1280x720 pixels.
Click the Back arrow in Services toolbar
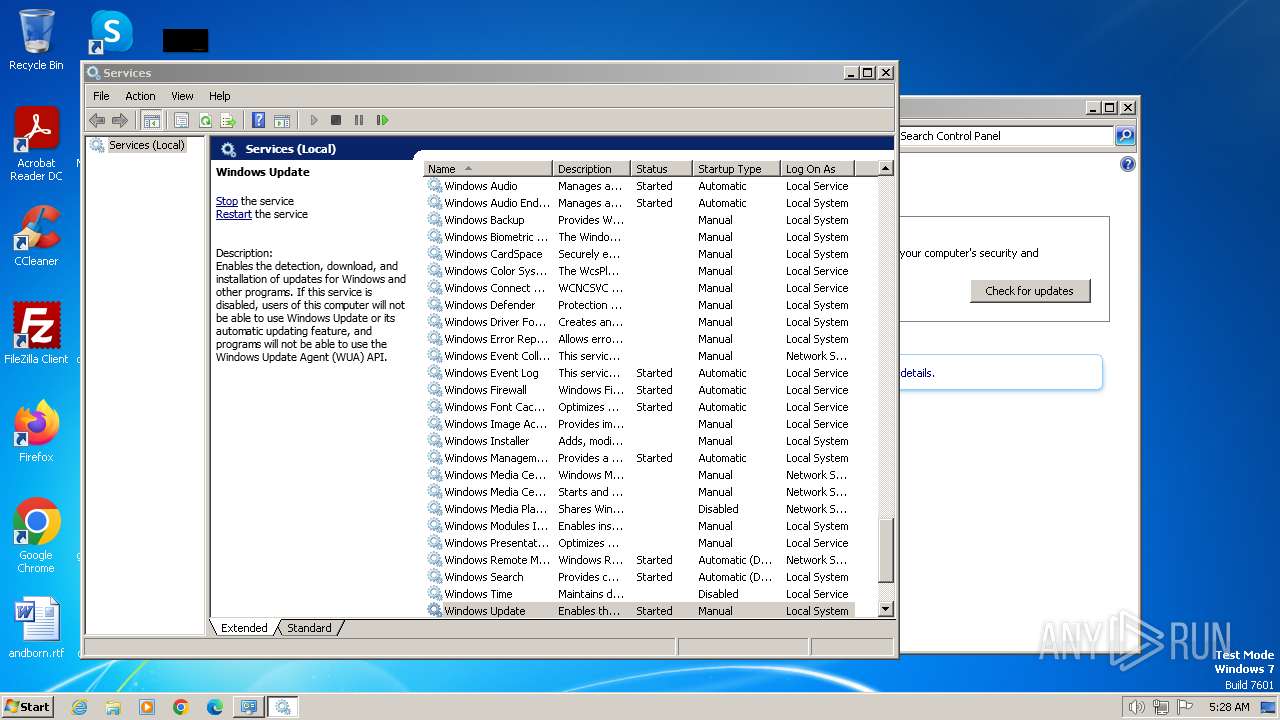click(x=97, y=120)
